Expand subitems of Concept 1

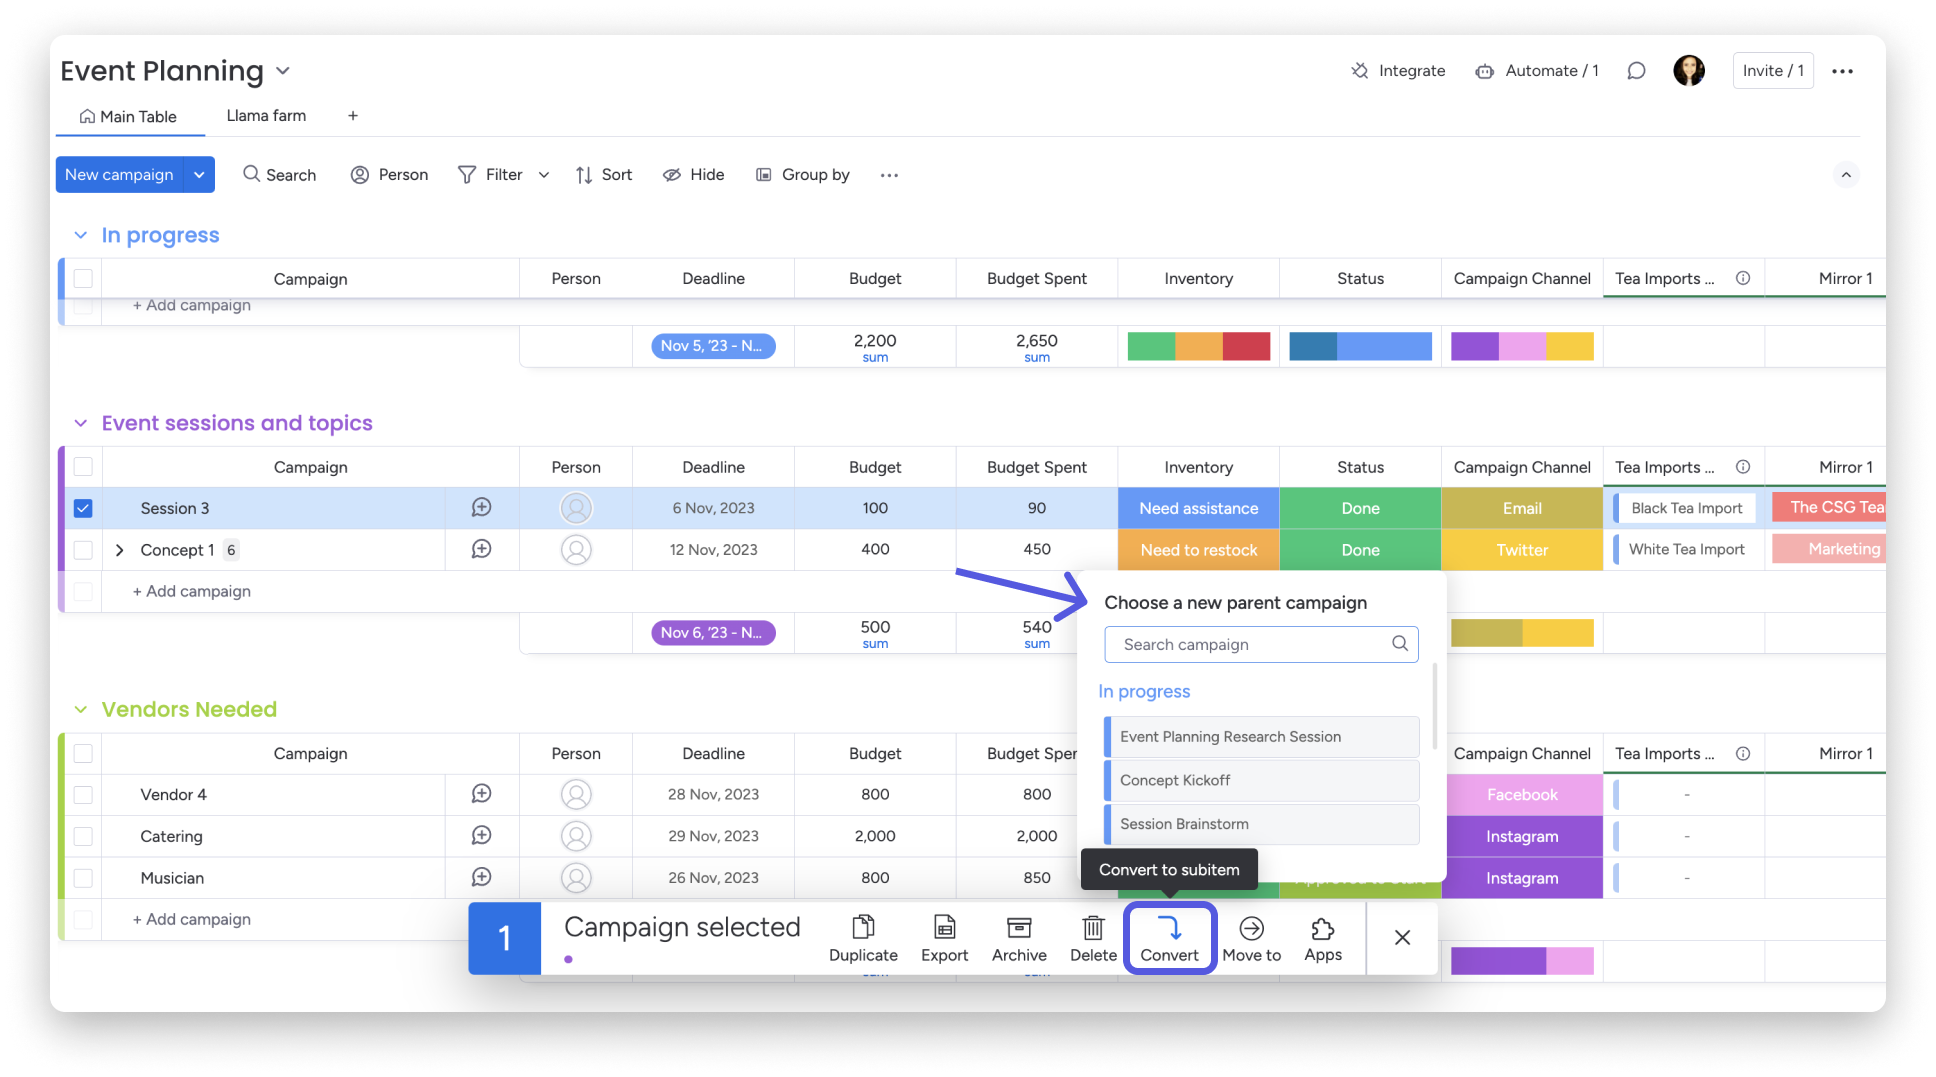(x=119, y=550)
